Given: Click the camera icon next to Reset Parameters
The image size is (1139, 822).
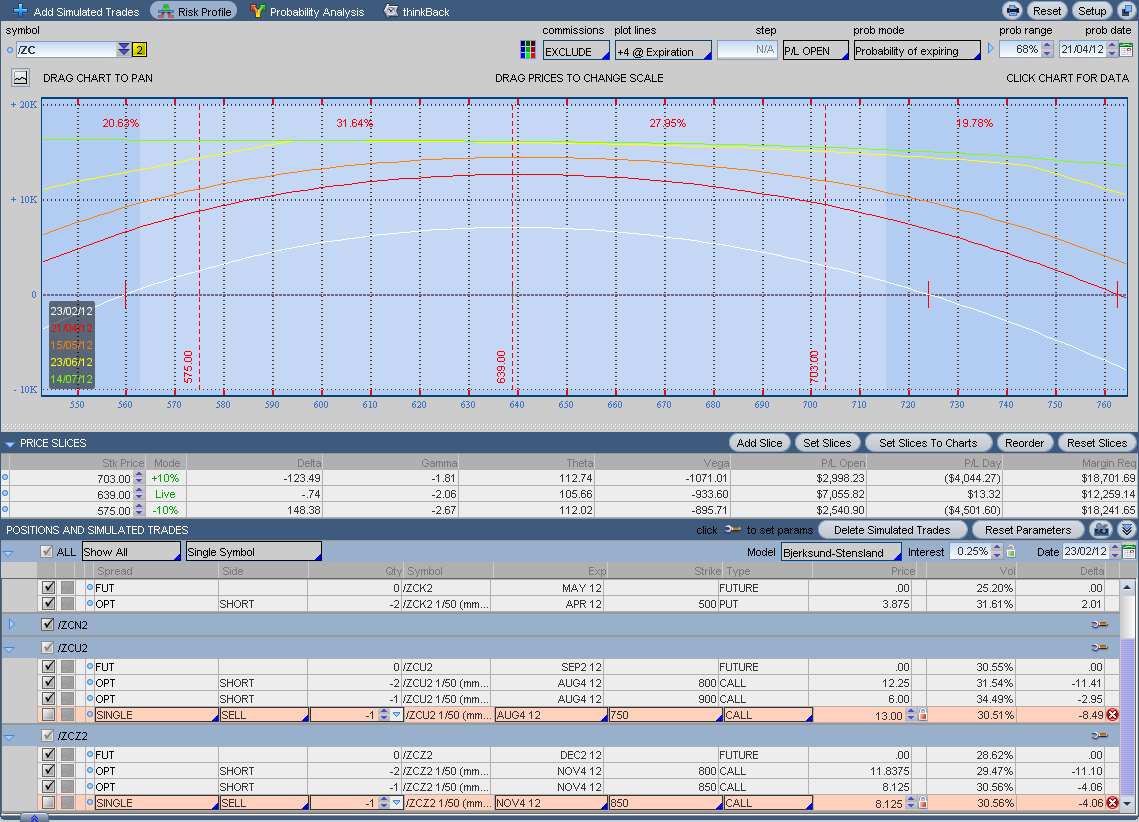Looking at the screenshot, I should tap(1101, 530).
